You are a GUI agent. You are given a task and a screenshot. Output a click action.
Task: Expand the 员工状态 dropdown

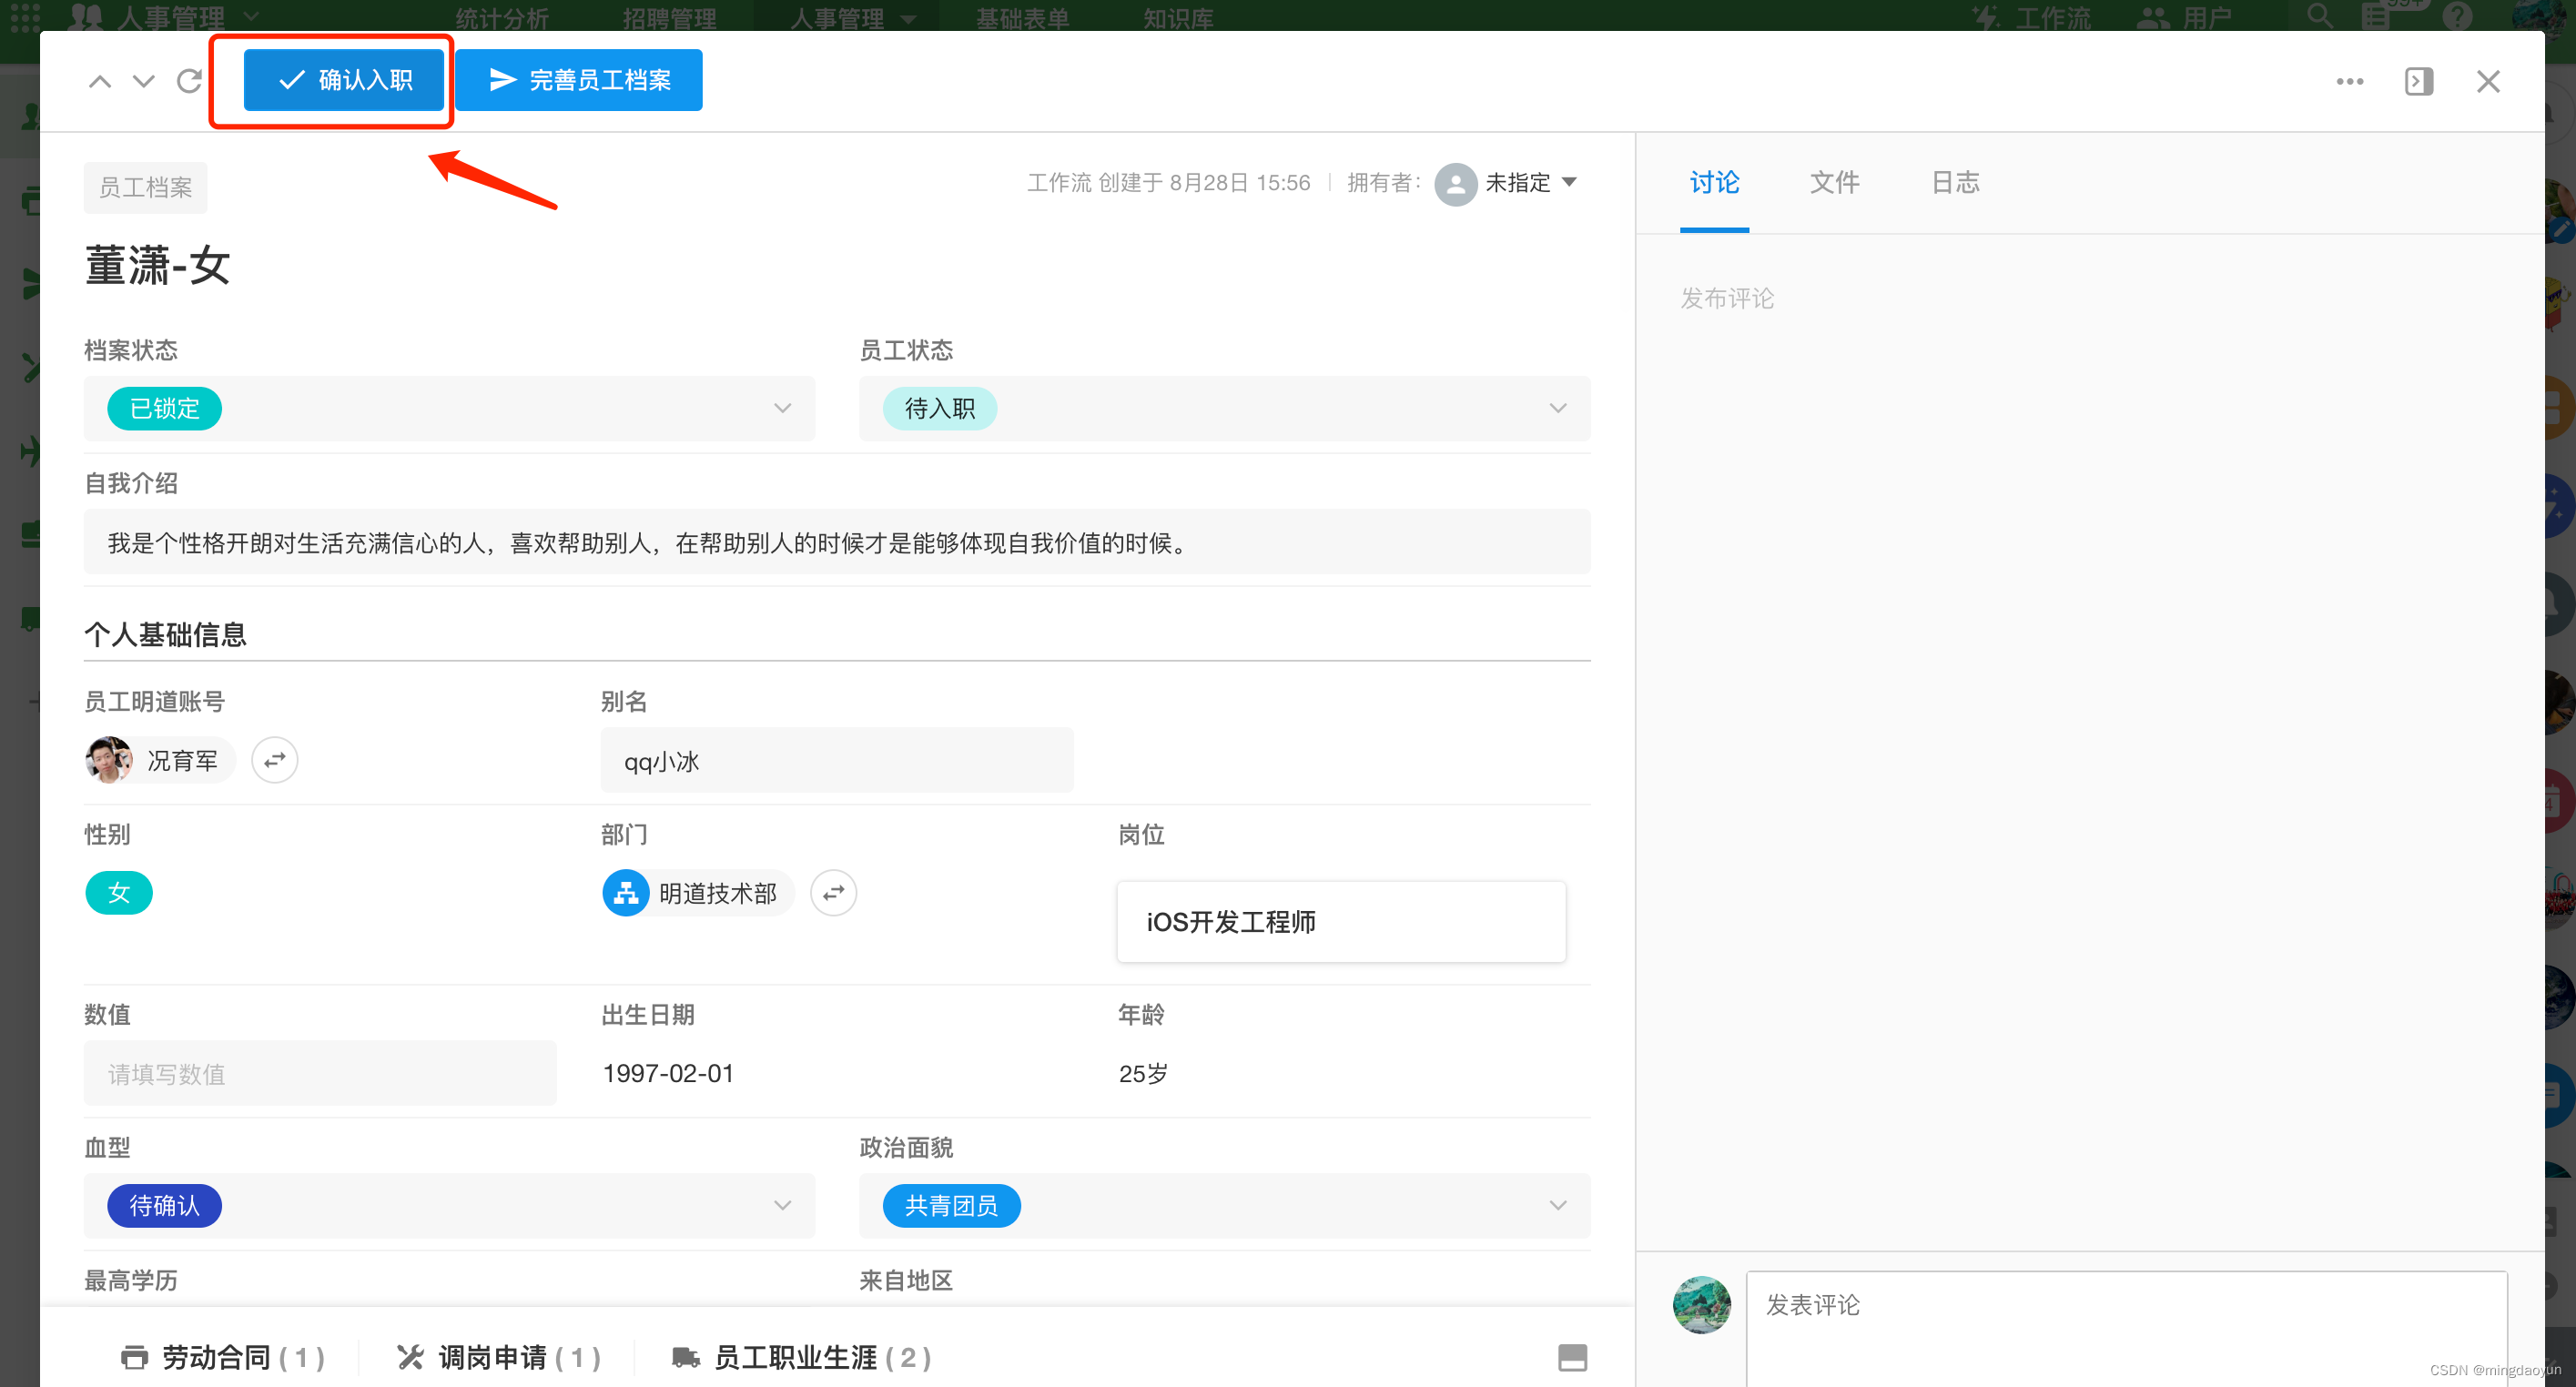(1557, 408)
